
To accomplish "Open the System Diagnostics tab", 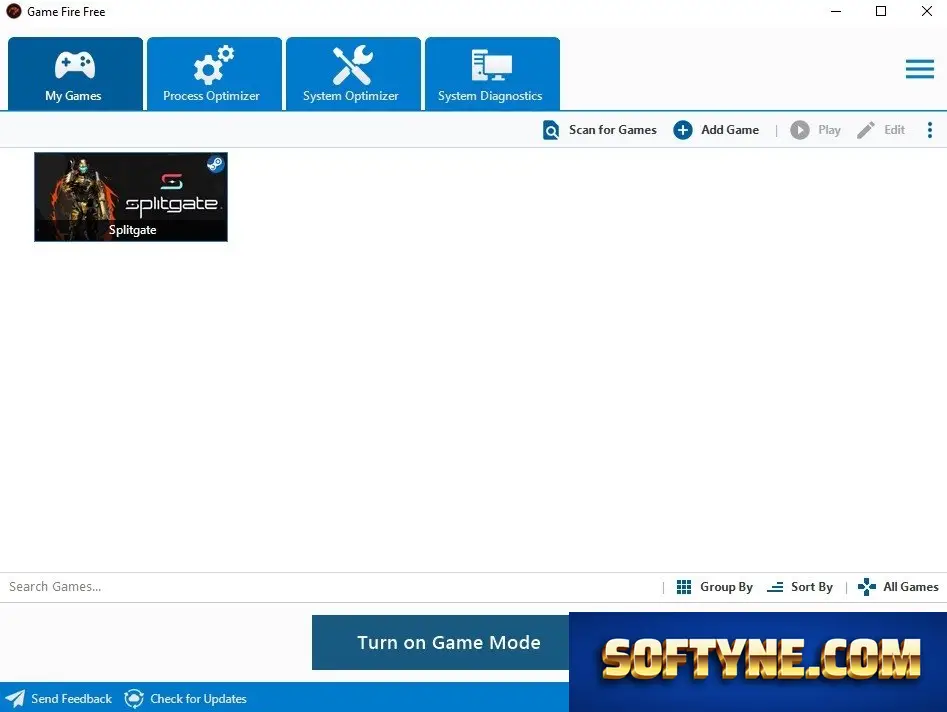I will (x=492, y=74).
